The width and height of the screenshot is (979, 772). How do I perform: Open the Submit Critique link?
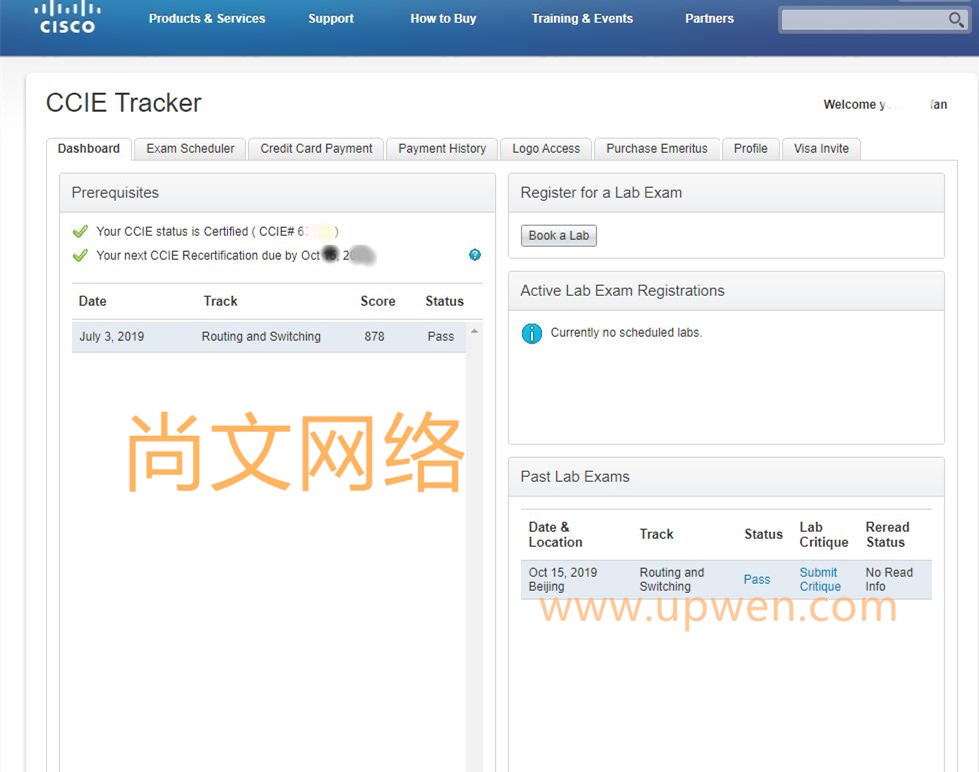click(820, 580)
